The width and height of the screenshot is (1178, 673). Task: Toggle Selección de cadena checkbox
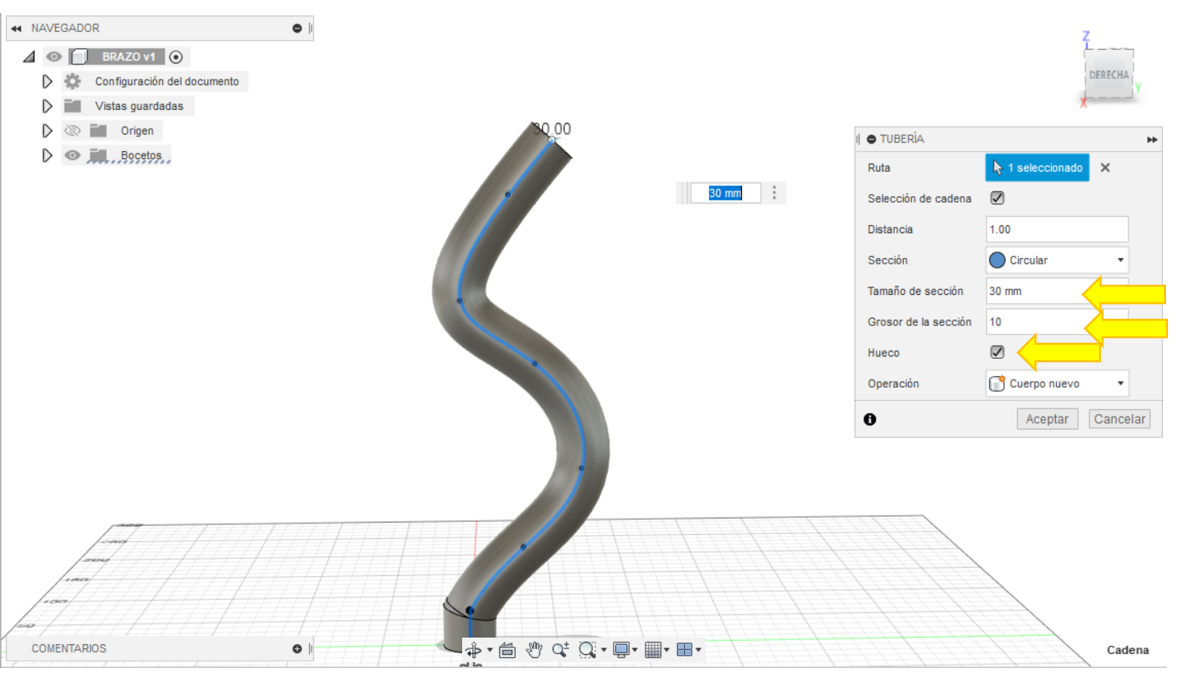pos(997,198)
